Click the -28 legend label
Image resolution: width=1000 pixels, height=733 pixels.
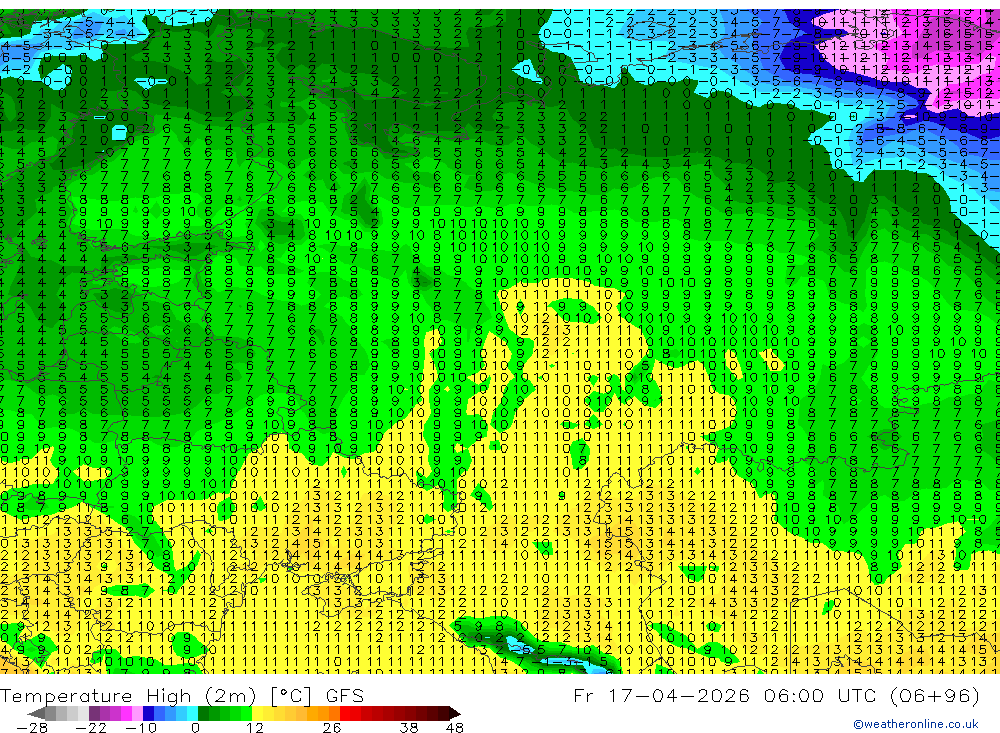click(x=32, y=728)
